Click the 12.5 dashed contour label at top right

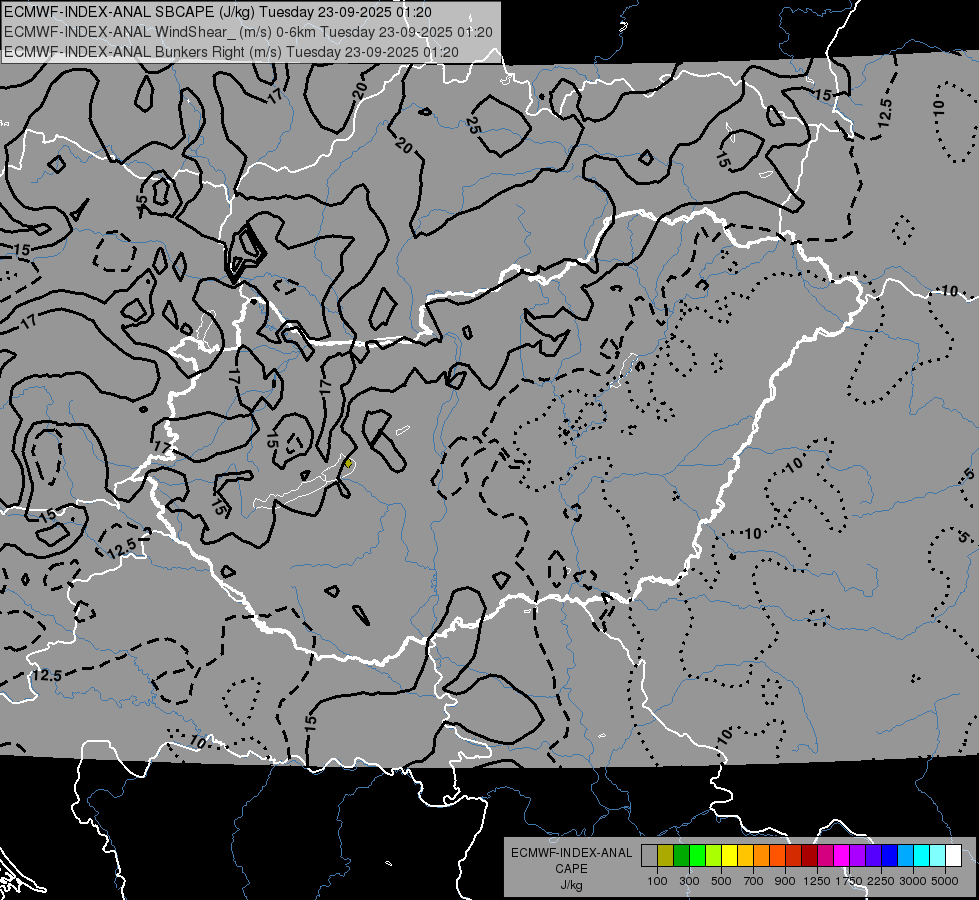[x=884, y=114]
